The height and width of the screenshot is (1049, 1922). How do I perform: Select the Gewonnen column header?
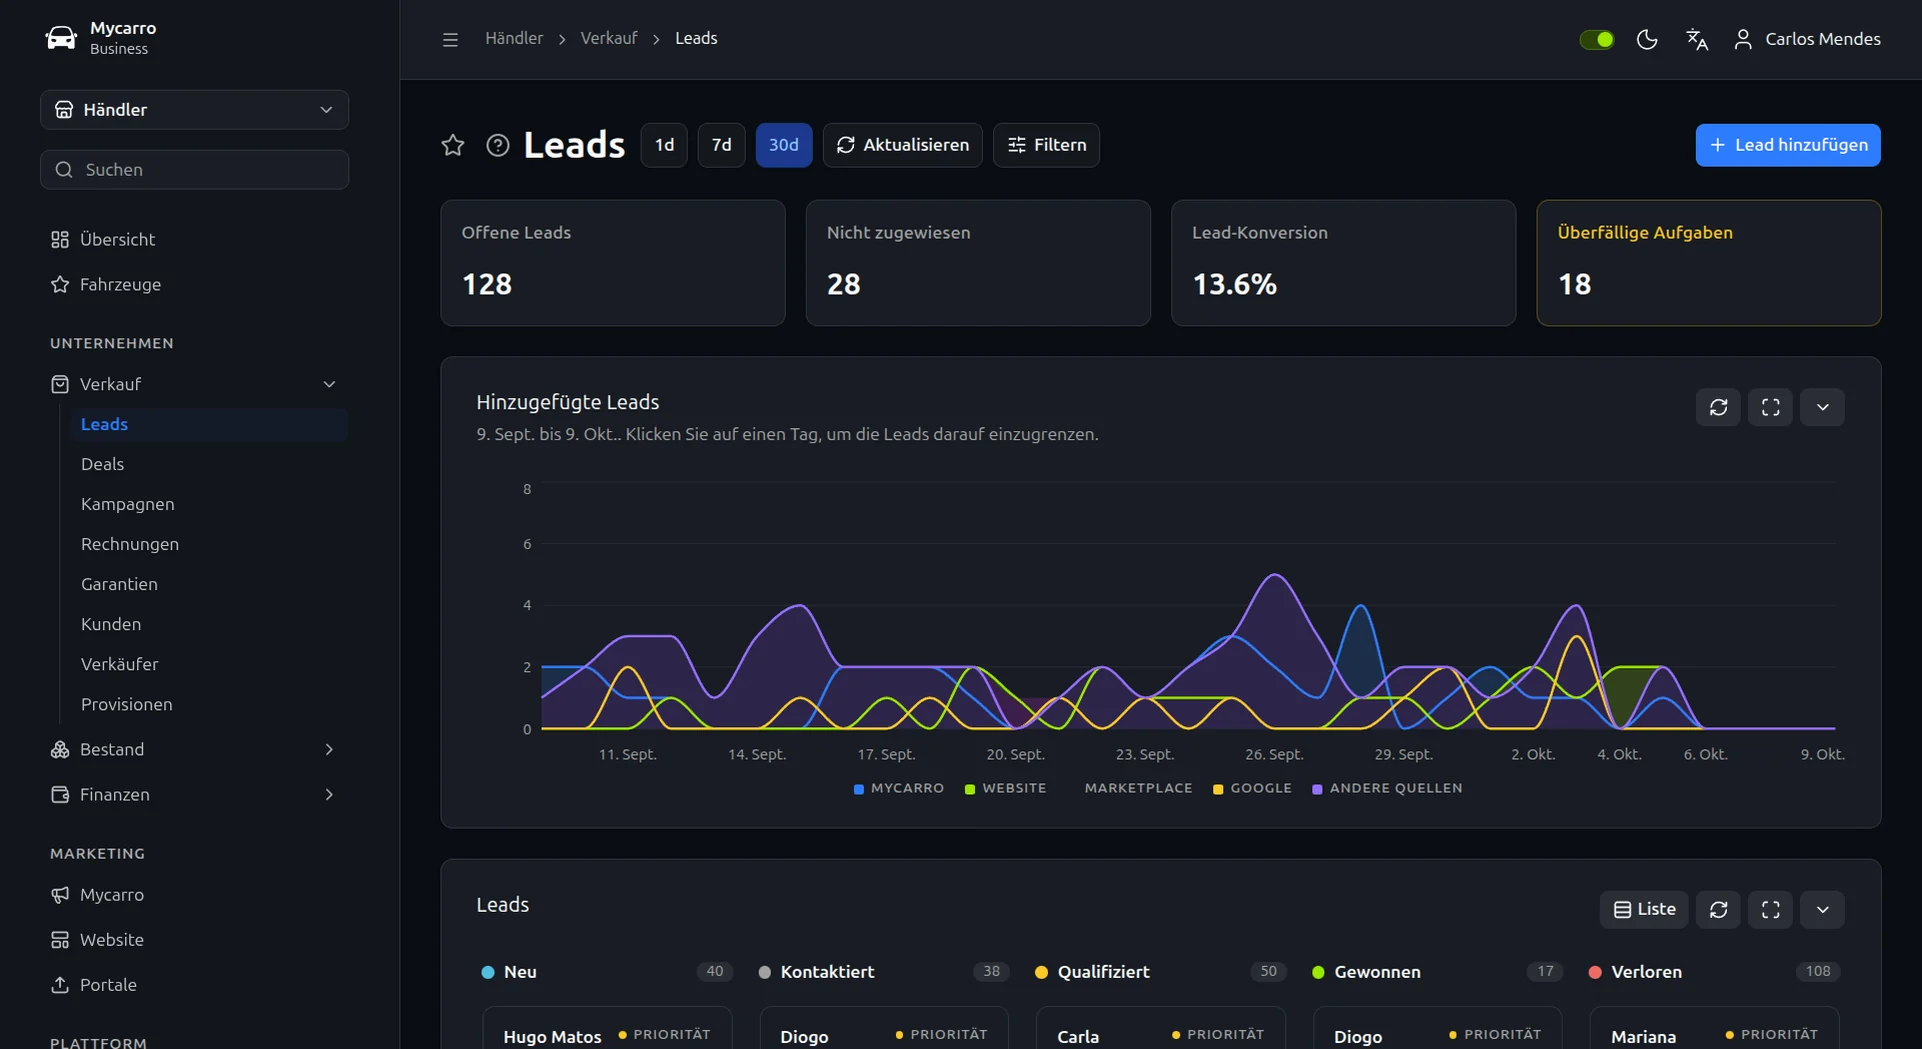click(x=1437, y=972)
